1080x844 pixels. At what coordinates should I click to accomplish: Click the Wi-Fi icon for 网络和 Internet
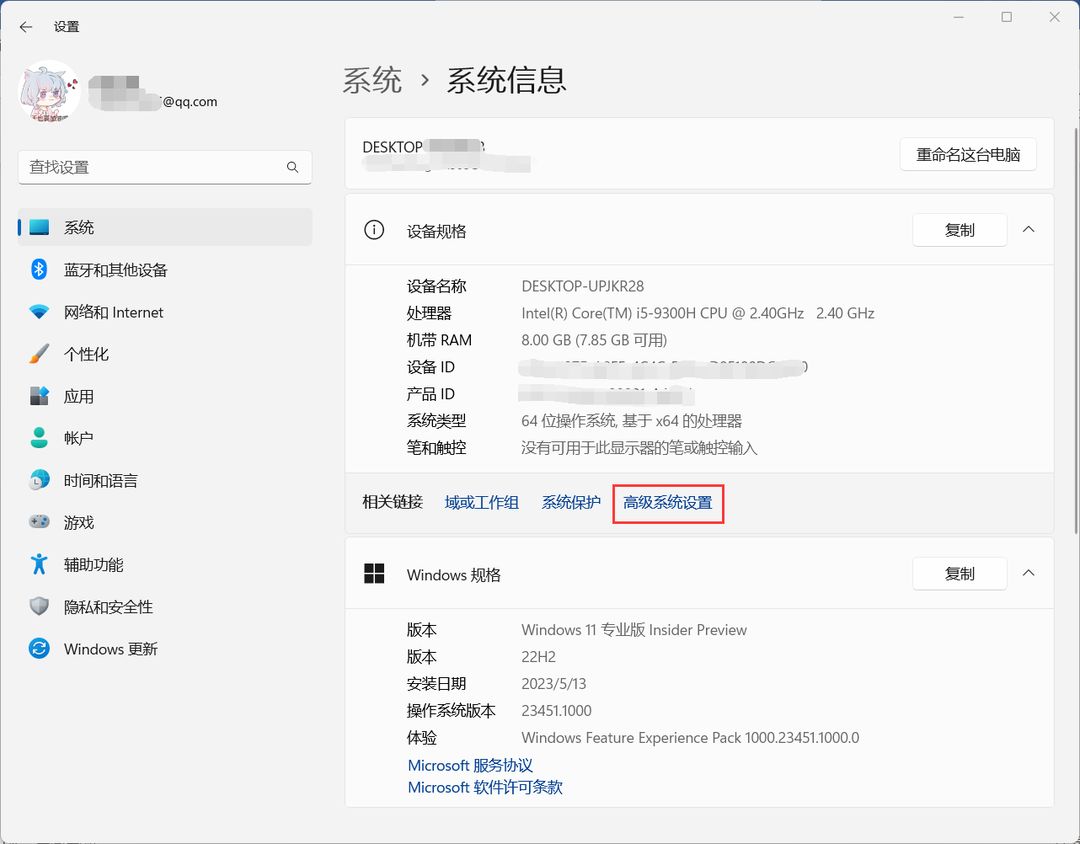(x=39, y=312)
